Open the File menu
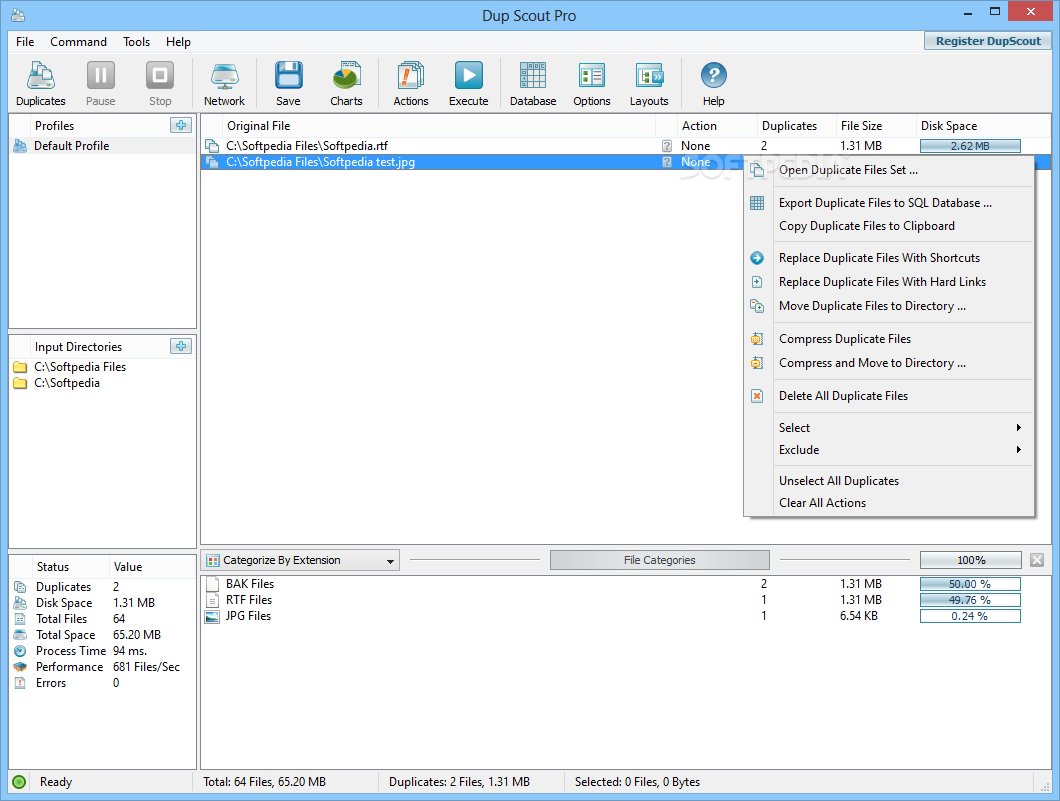1060x801 pixels. coord(25,42)
